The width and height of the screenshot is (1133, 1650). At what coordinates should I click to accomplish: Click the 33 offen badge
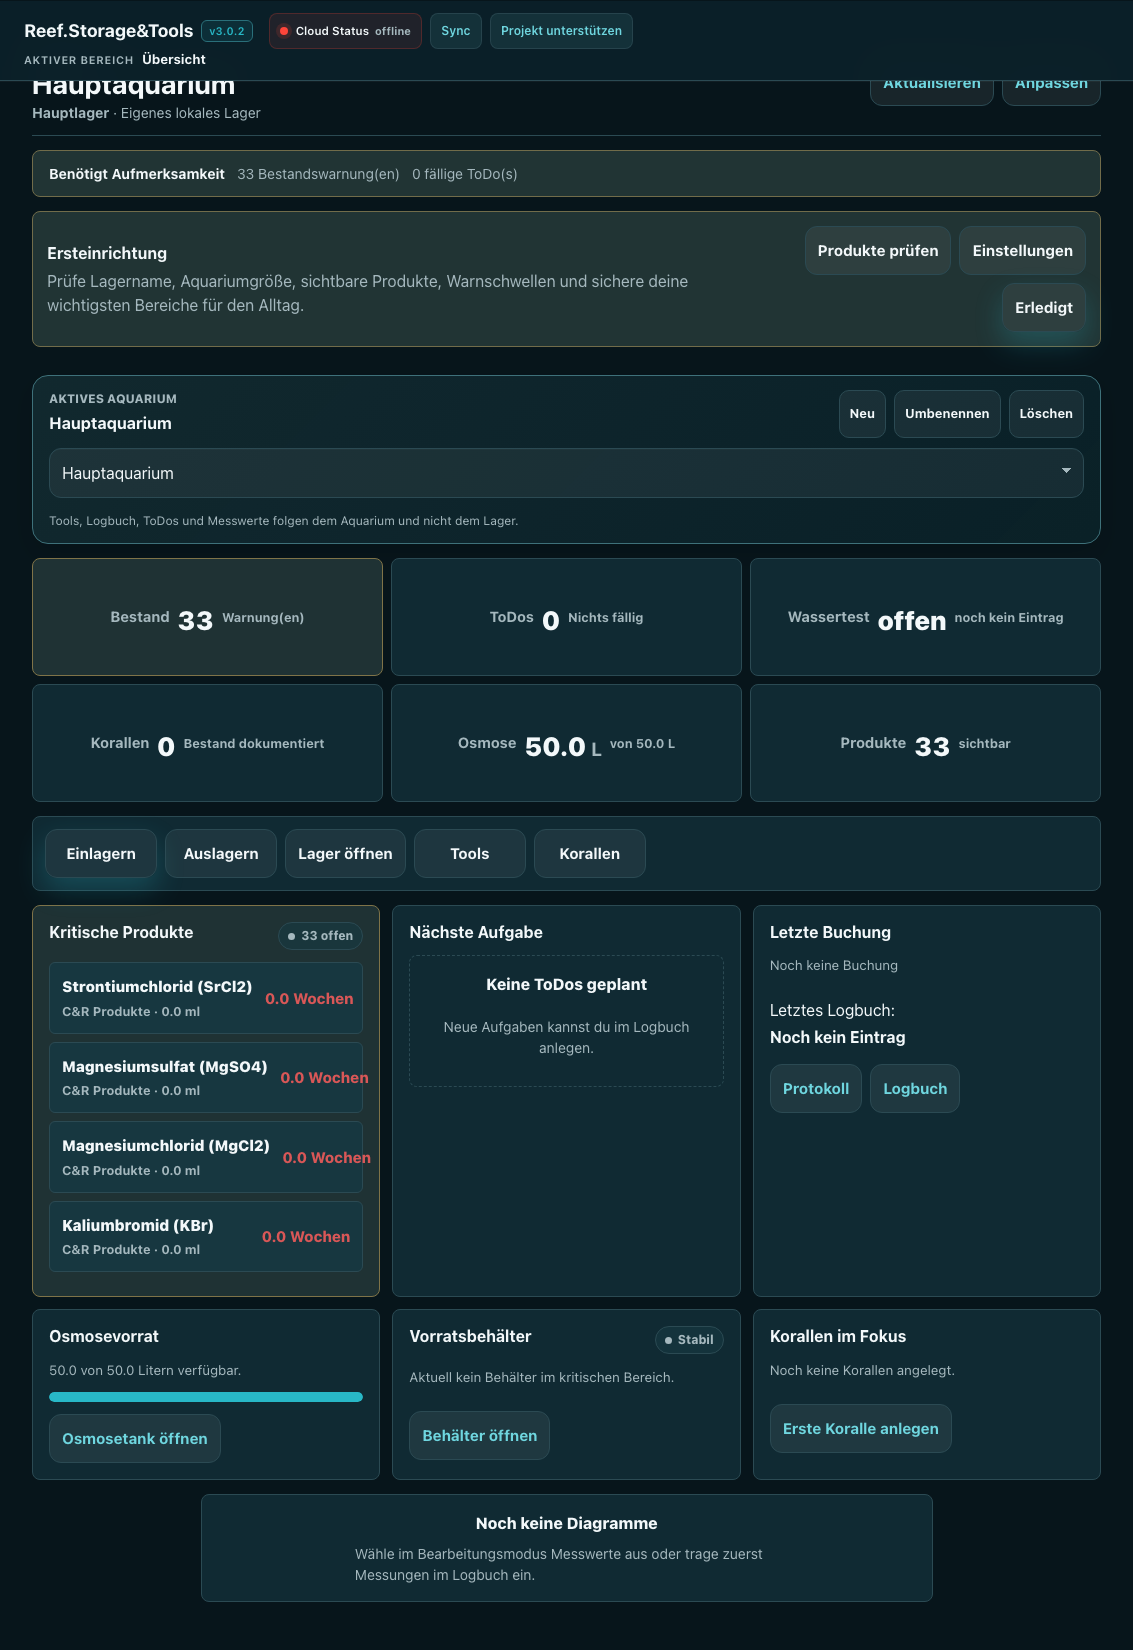point(320,936)
